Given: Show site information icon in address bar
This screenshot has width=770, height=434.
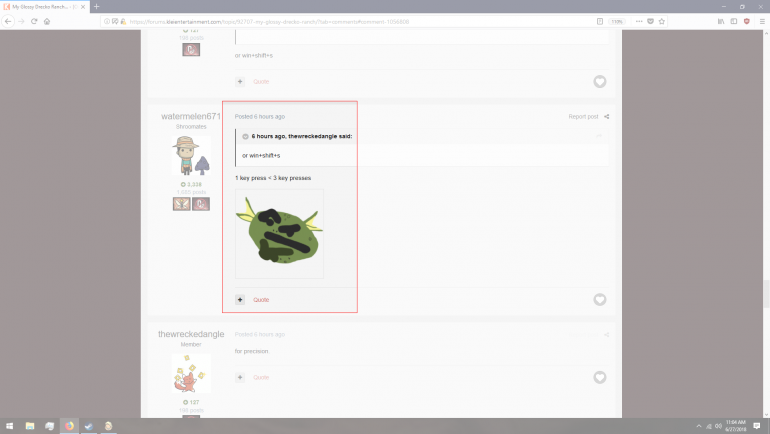Looking at the screenshot, I should tap(107, 22).
